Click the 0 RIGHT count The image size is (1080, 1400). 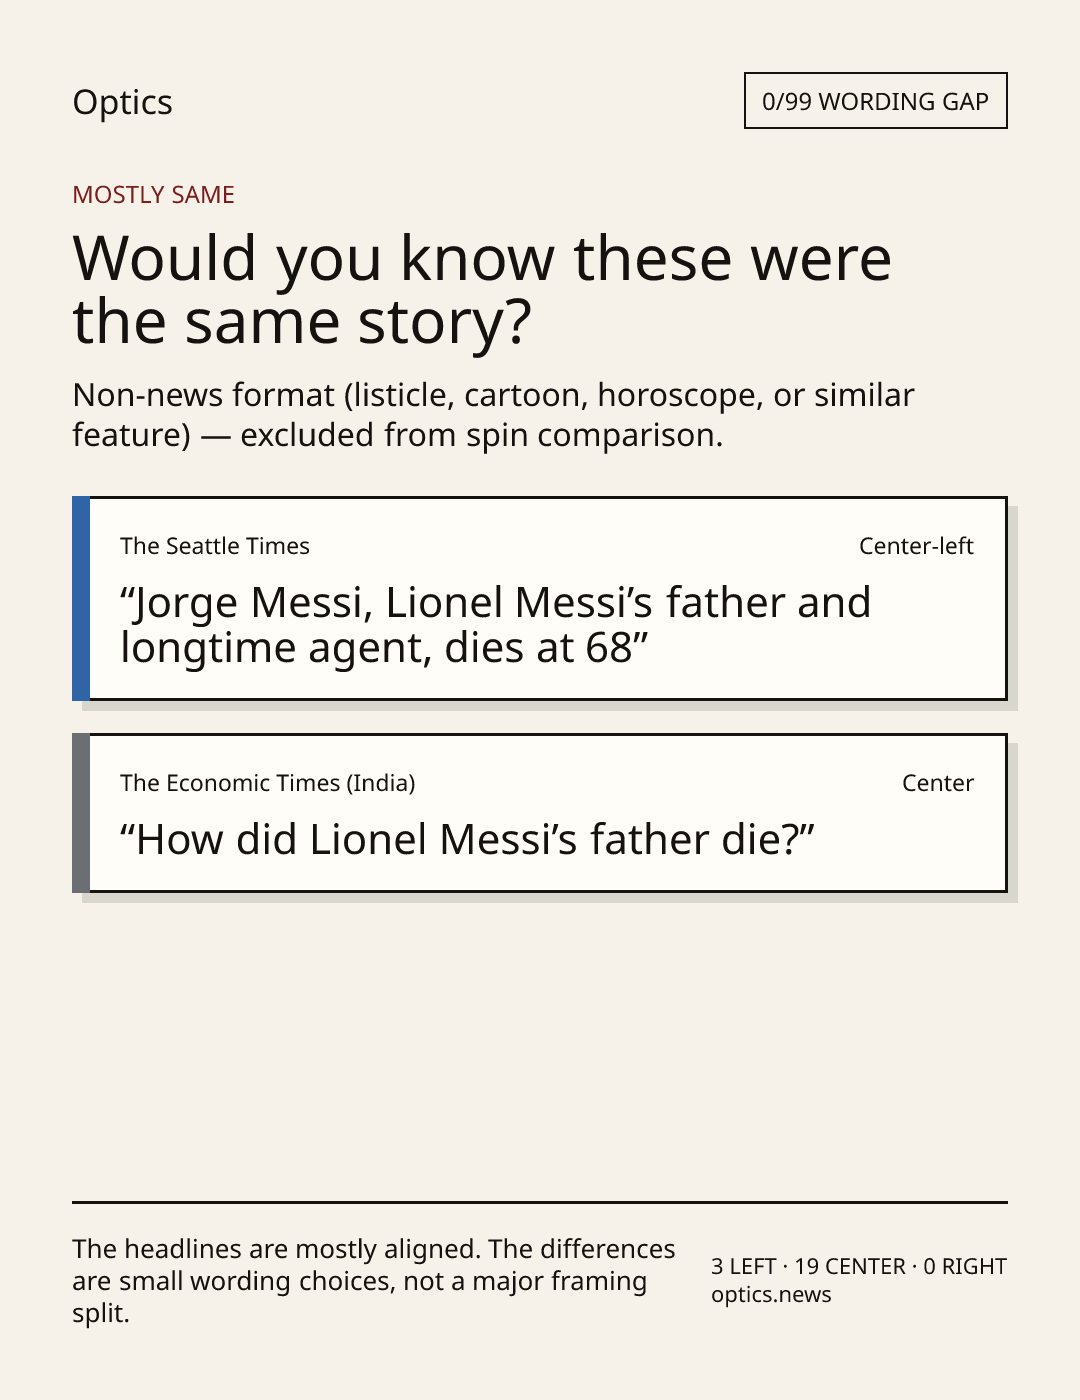tap(965, 1266)
